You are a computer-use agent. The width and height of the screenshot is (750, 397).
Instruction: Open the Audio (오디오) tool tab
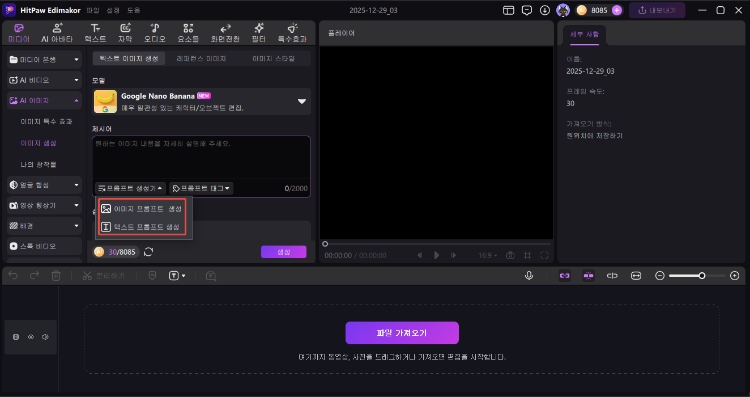pos(155,33)
